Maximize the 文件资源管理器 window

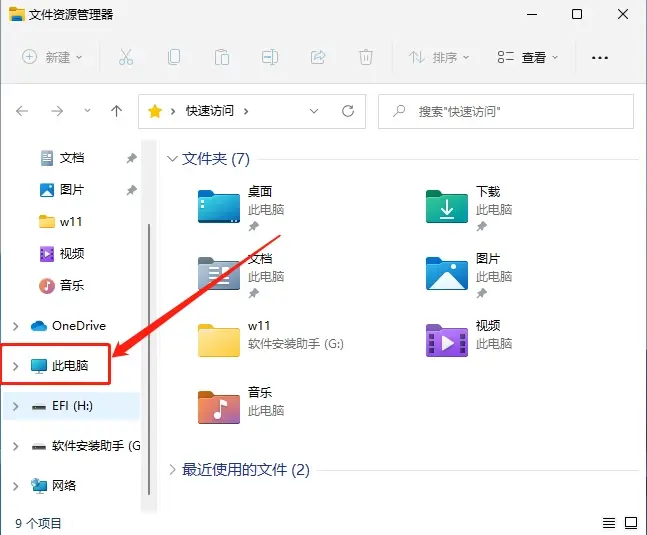coord(577,14)
